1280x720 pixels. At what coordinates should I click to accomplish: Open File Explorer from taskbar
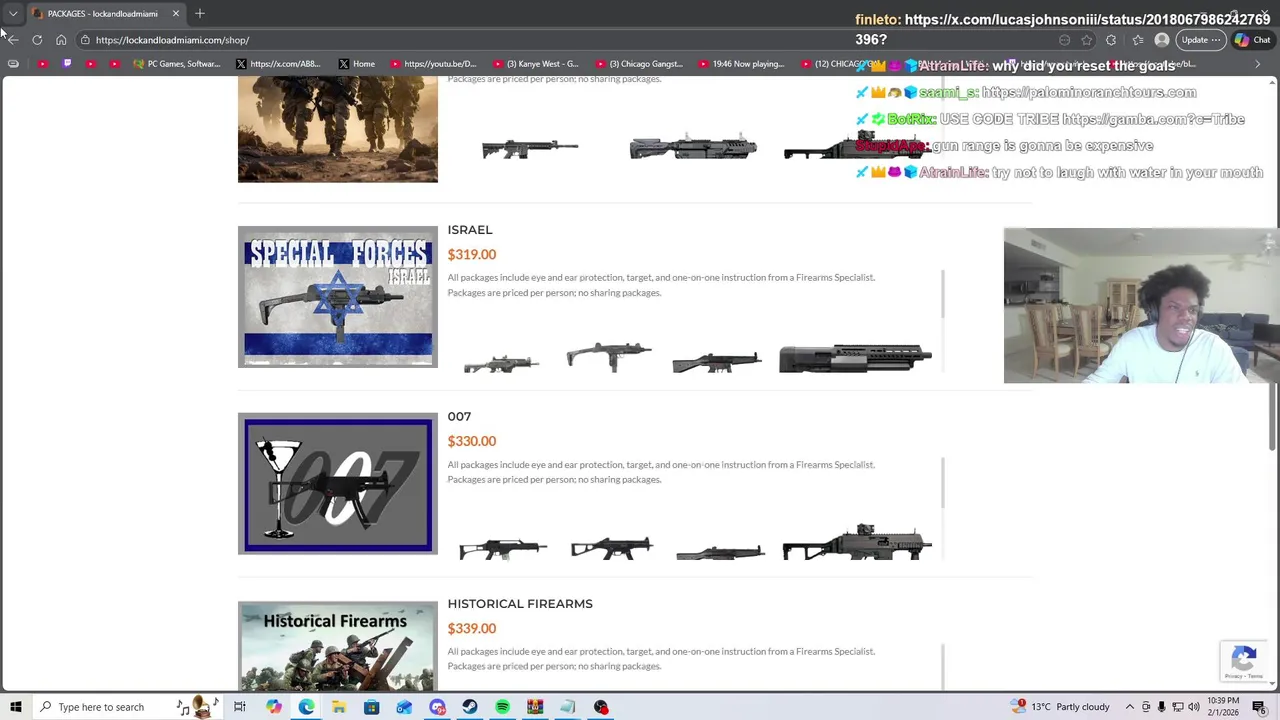(339, 707)
